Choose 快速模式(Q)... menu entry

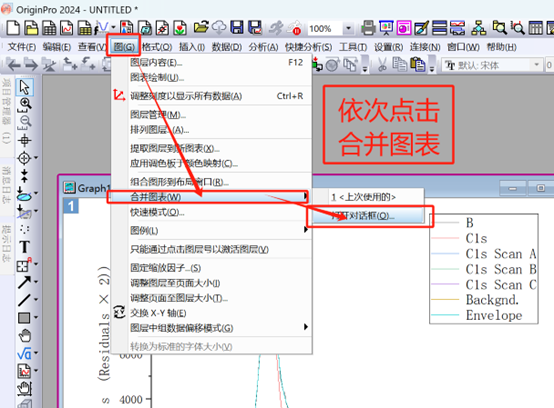tap(211, 212)
